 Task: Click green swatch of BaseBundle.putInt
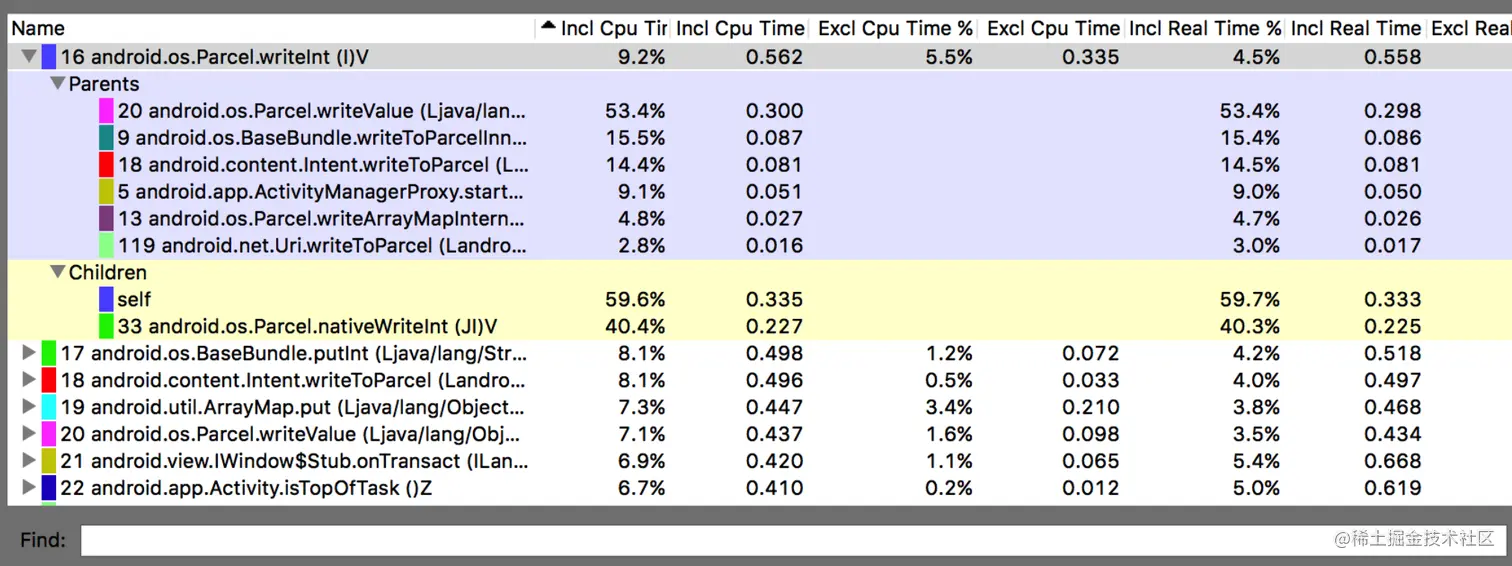tap(49, 353)
